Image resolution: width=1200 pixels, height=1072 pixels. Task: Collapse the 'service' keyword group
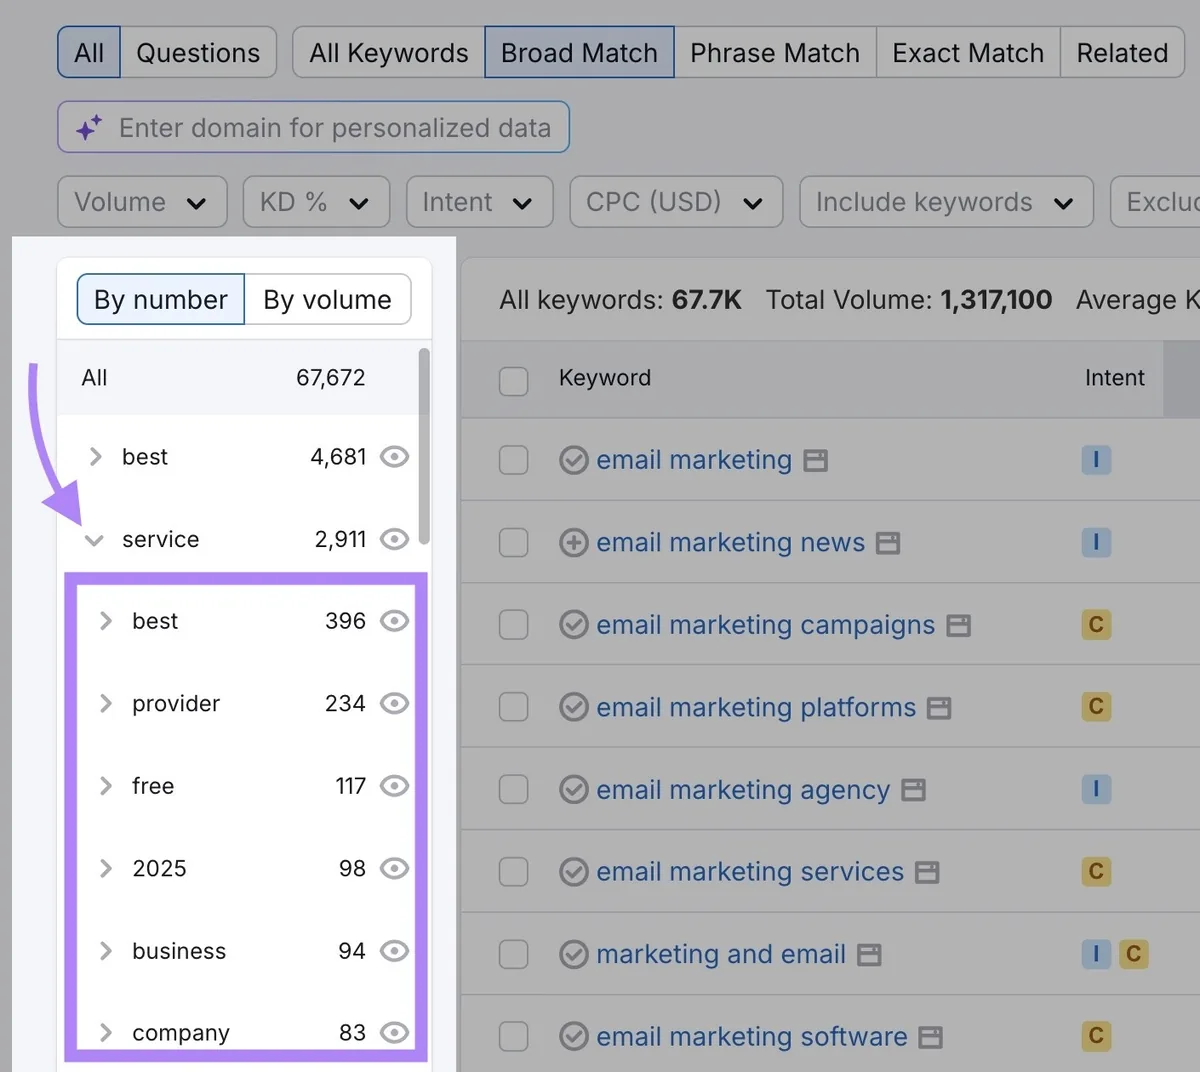pos(94,540)
